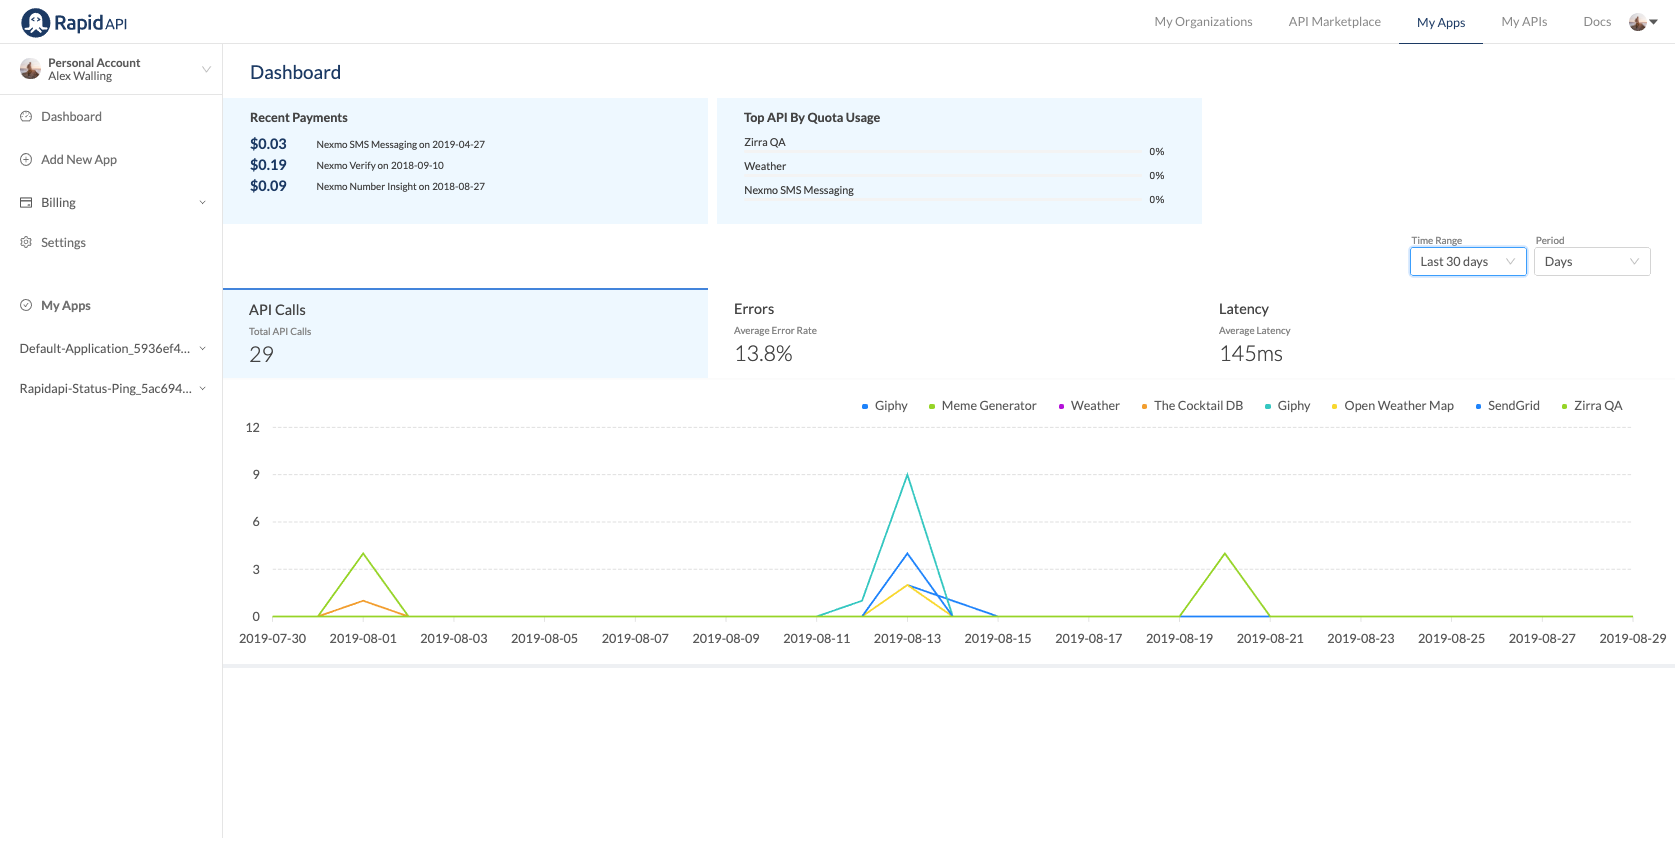
Task: Open API Marketplace
Action: pyautogui.click(x=1334, y=22)
